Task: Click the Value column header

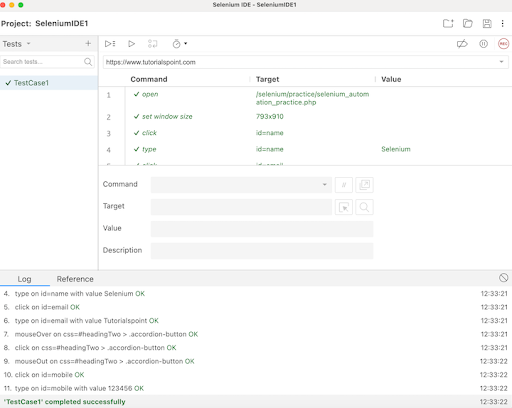Action: [x=391, y=79]
